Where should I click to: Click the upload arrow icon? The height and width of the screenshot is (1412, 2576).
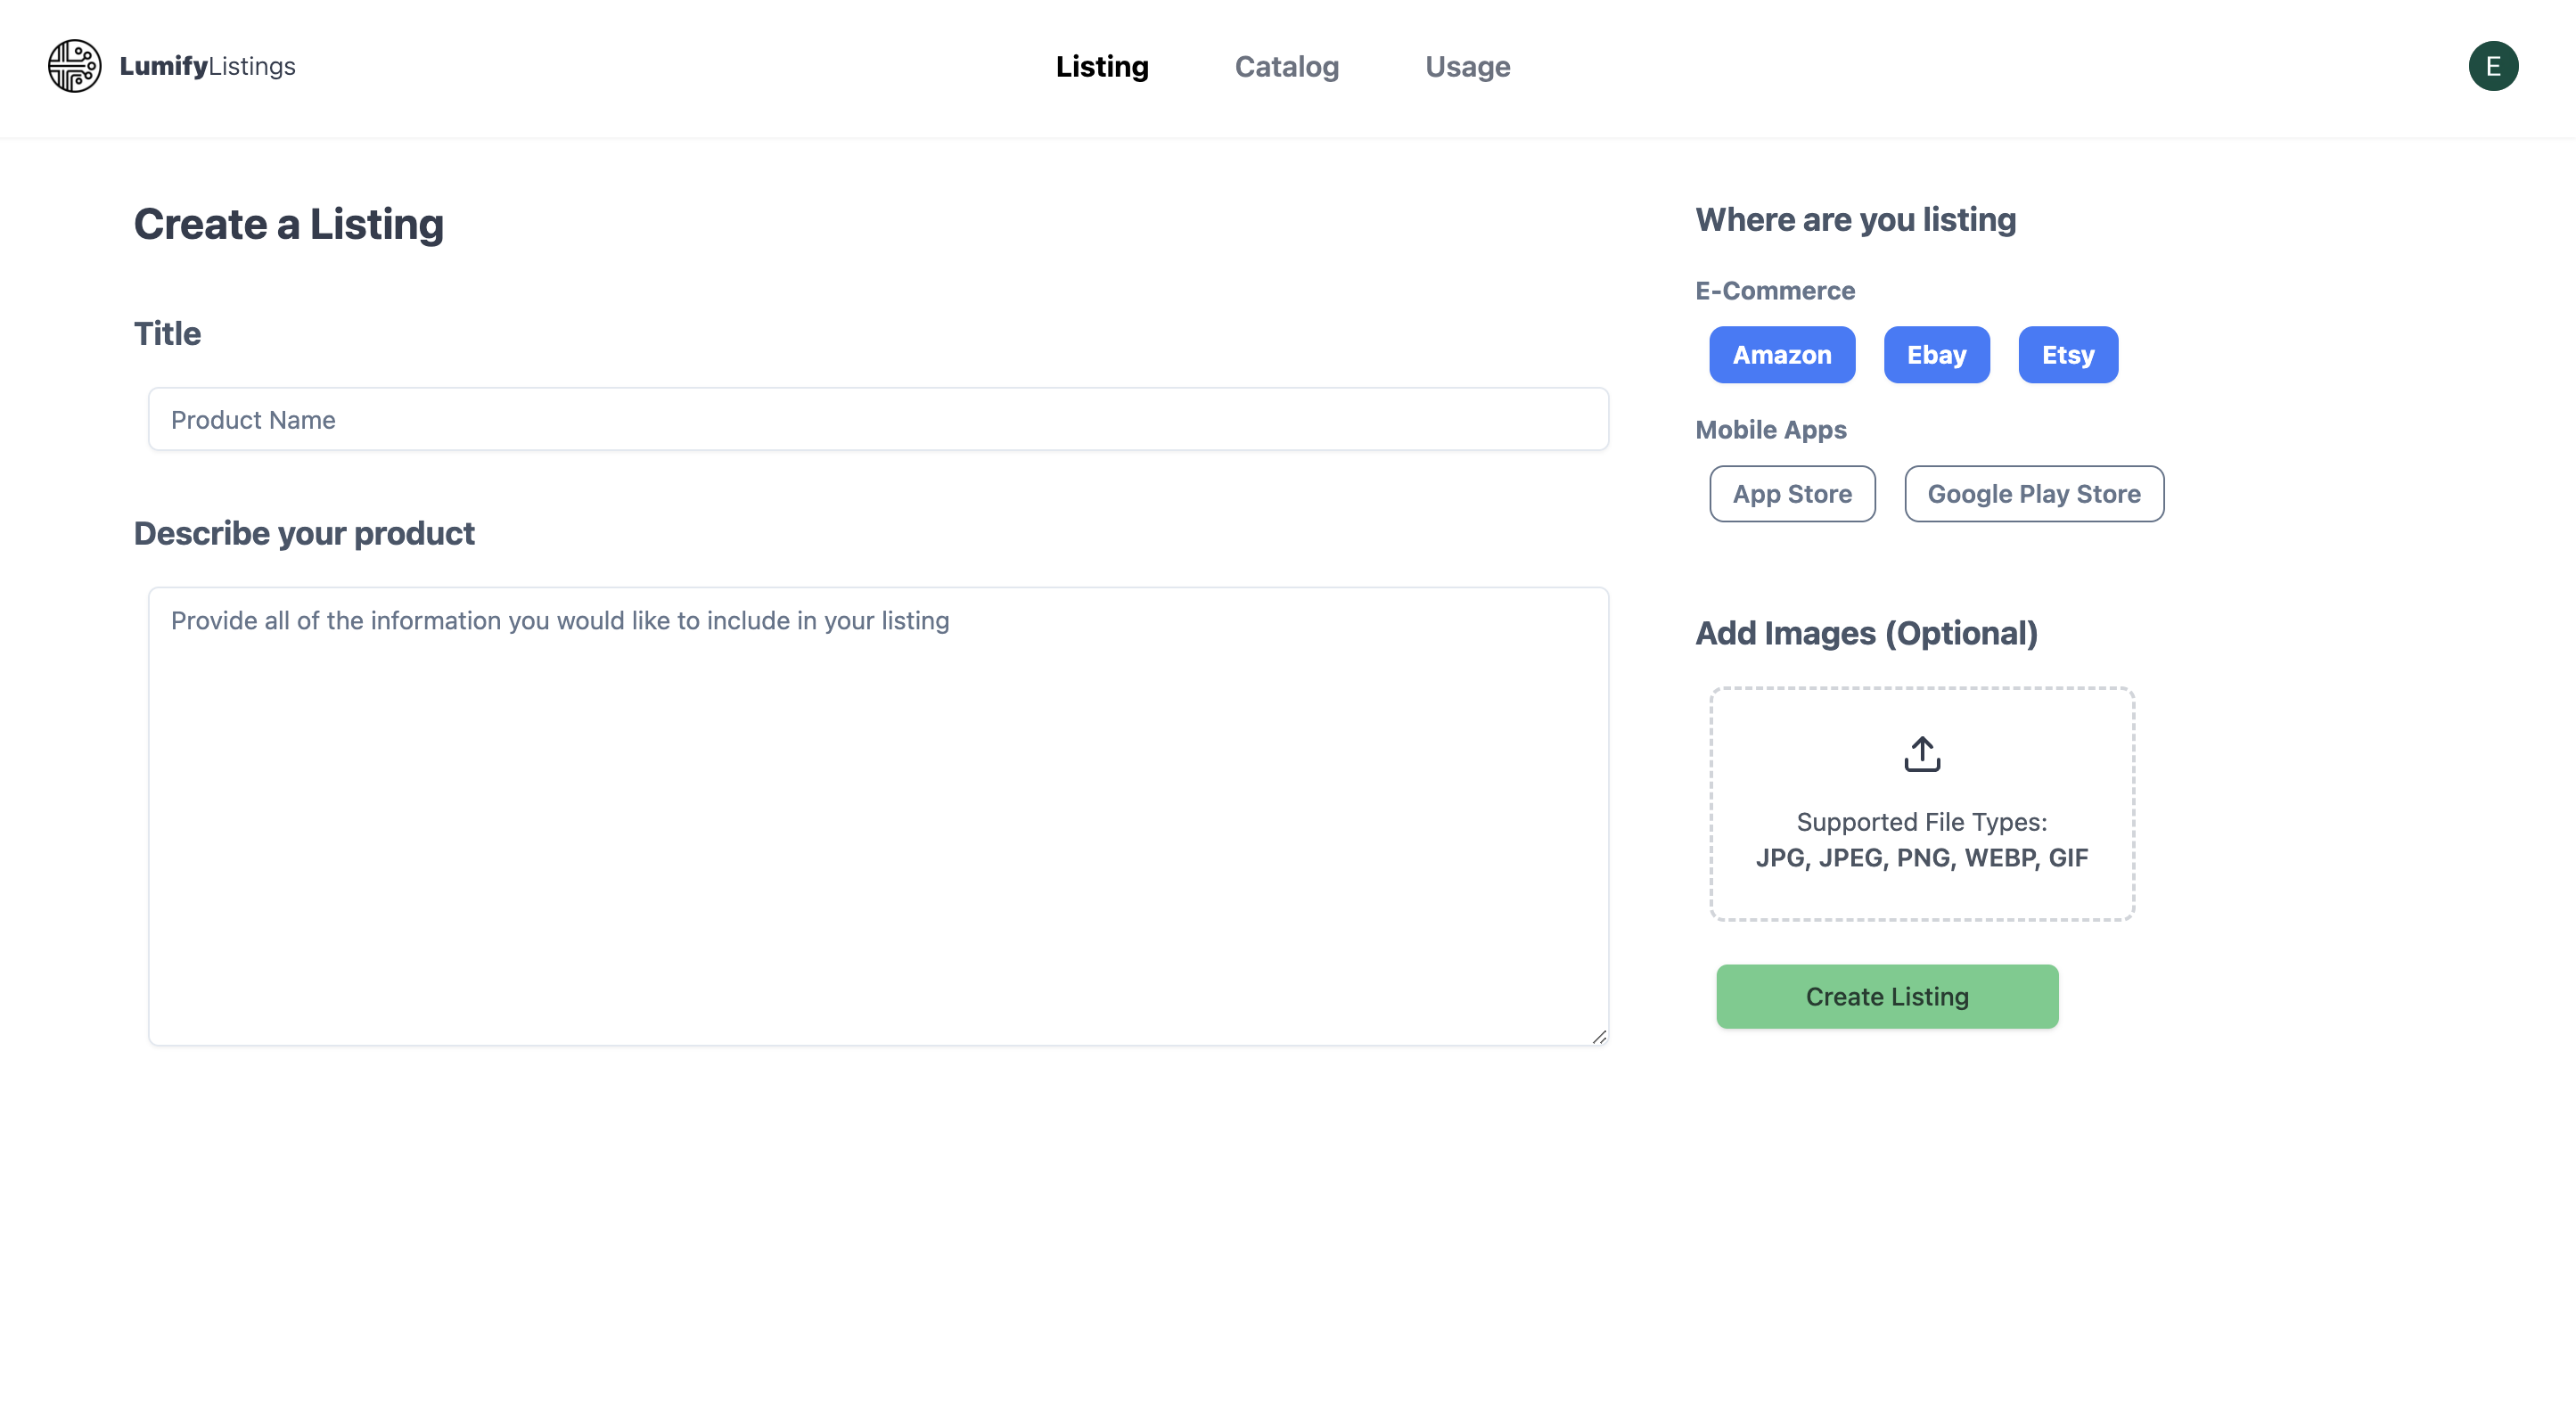click(1921, 754)
